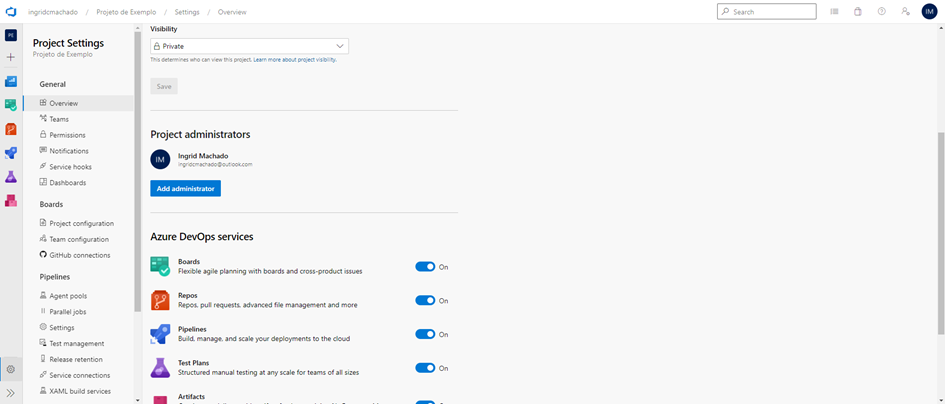This screenshot has height=404, width=945.
Task: Click the Overview breadcrumb
Action: [x=232, y=12]
